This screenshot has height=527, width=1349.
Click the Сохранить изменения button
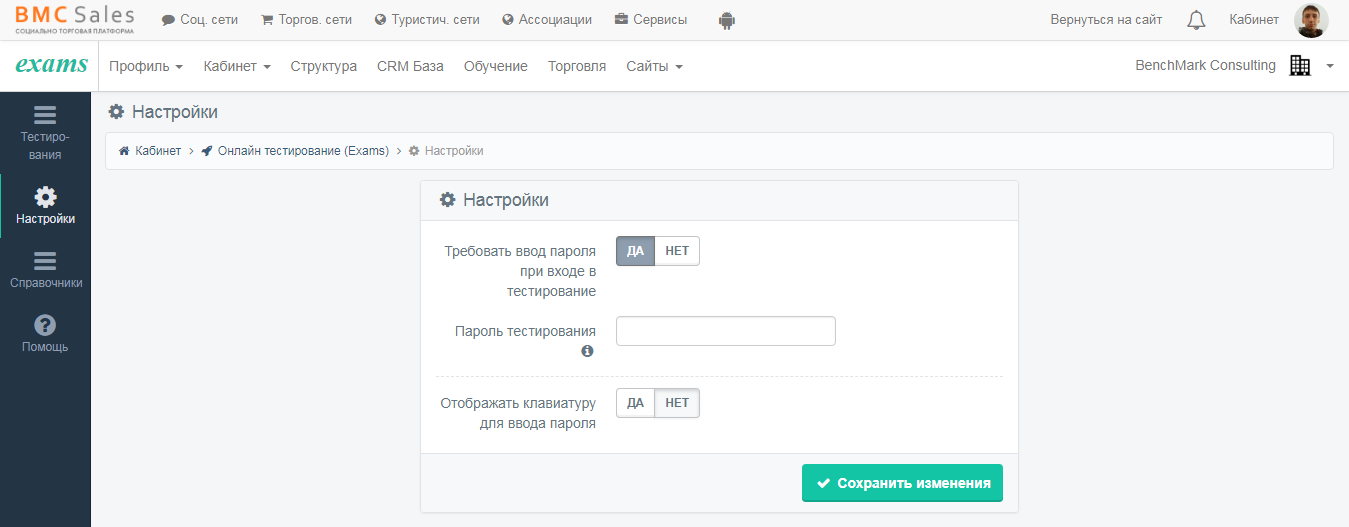point(902,483)
